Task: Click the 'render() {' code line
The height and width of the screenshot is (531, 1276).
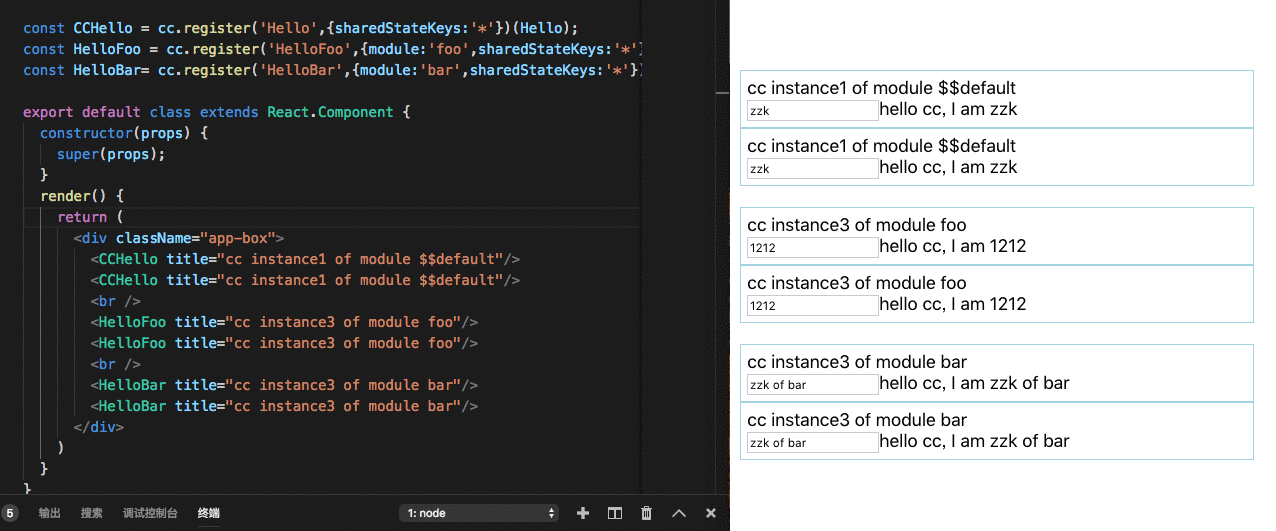Action: tap(82, 196)
